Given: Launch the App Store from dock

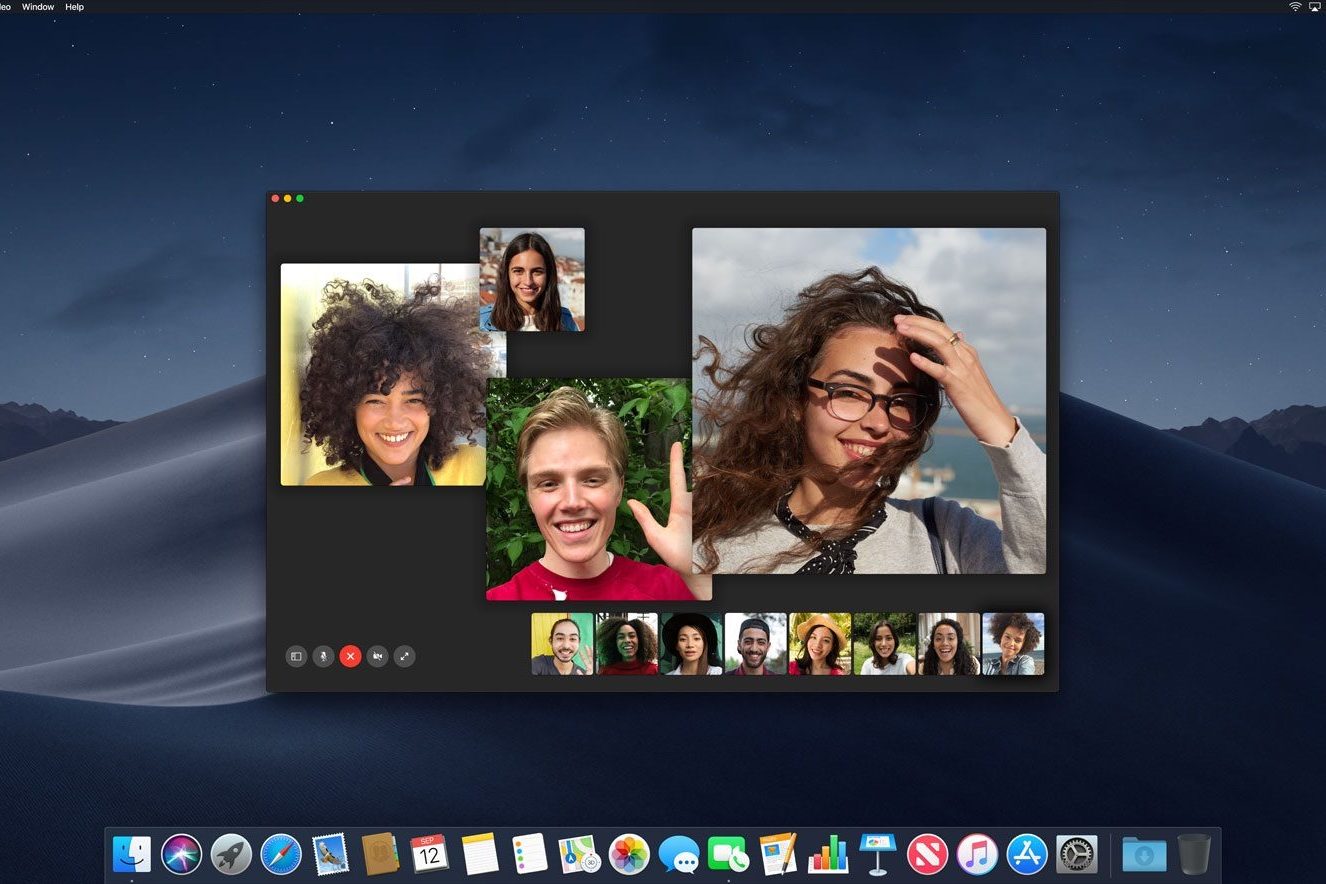Looking at the screenshot, I should (x=1026, y=854).
